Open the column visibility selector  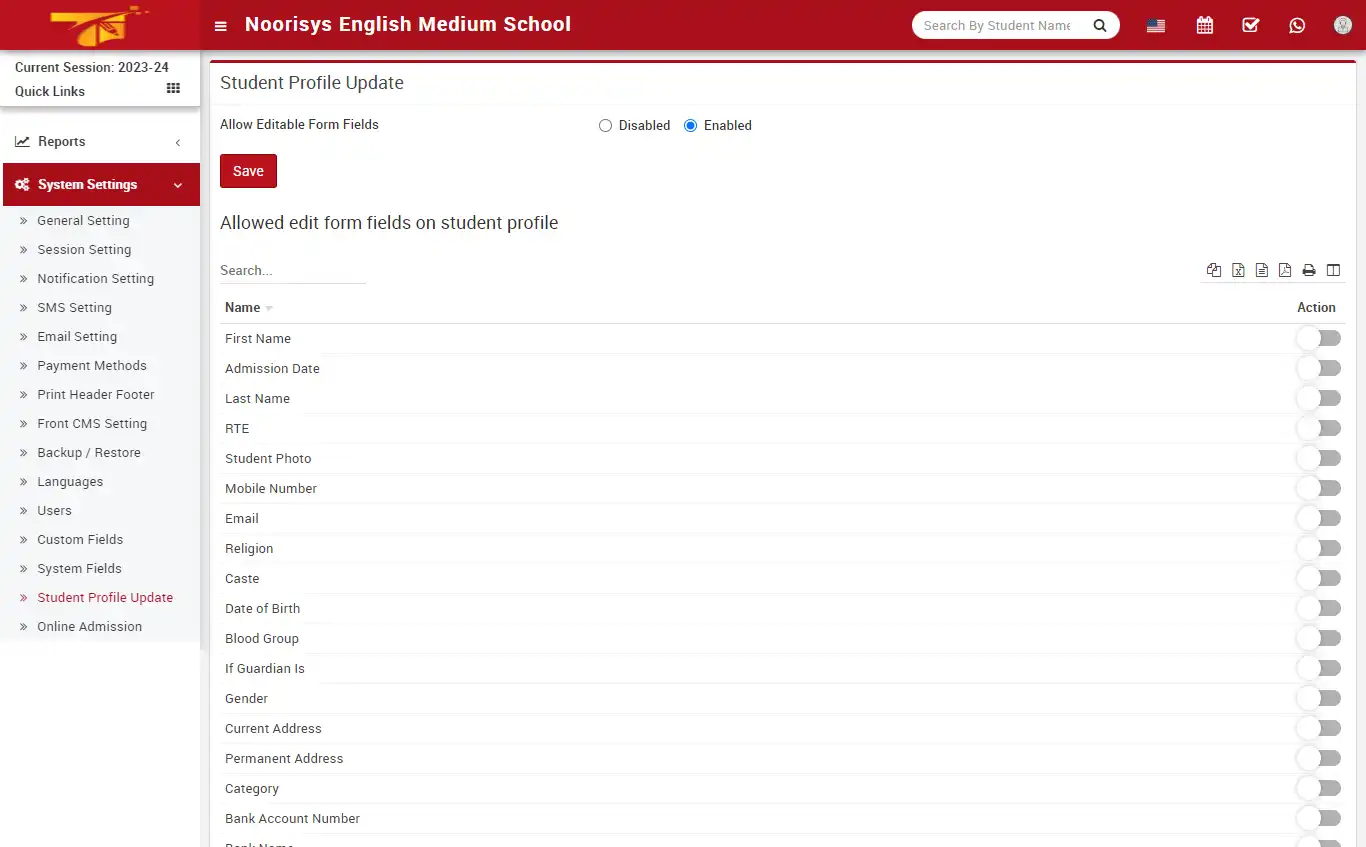pyautogui.click(x=1333, y=270)
